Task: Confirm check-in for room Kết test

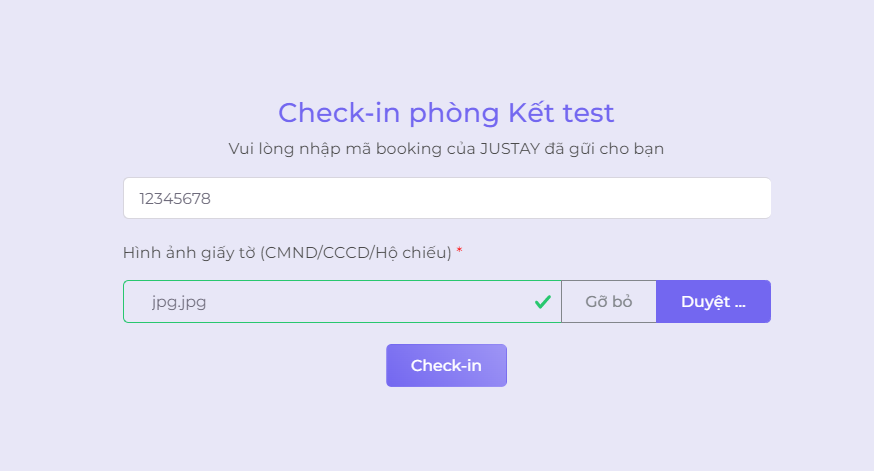Action: click(446, 365)
